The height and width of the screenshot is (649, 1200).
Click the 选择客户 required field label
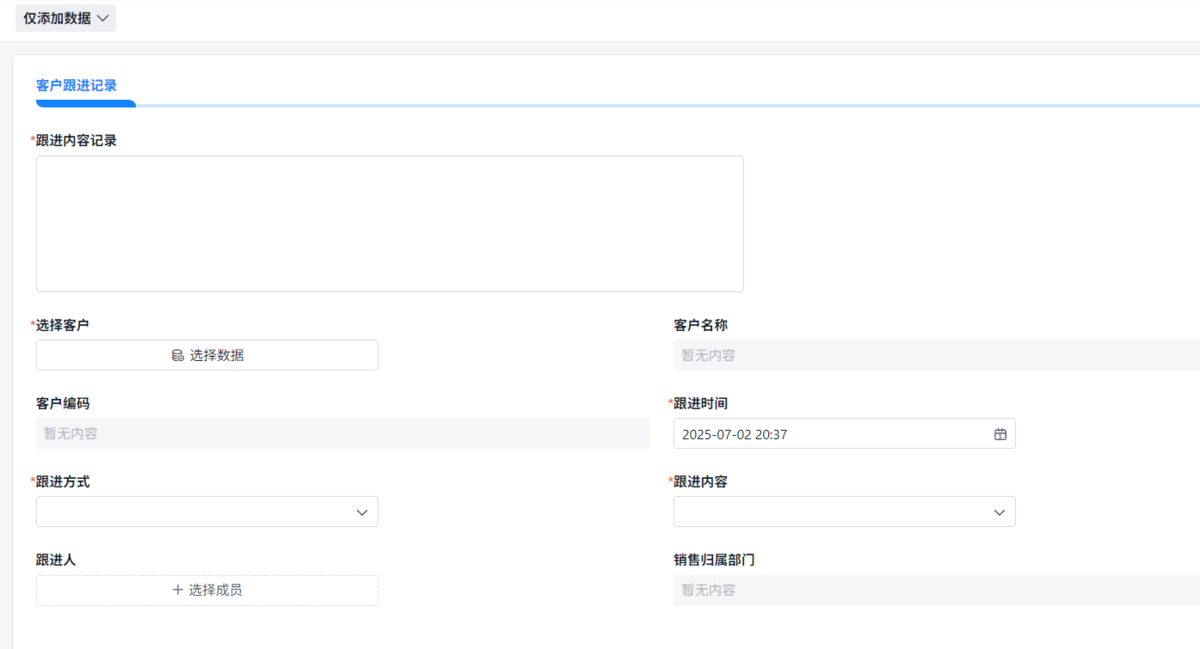tap(62, 325)
